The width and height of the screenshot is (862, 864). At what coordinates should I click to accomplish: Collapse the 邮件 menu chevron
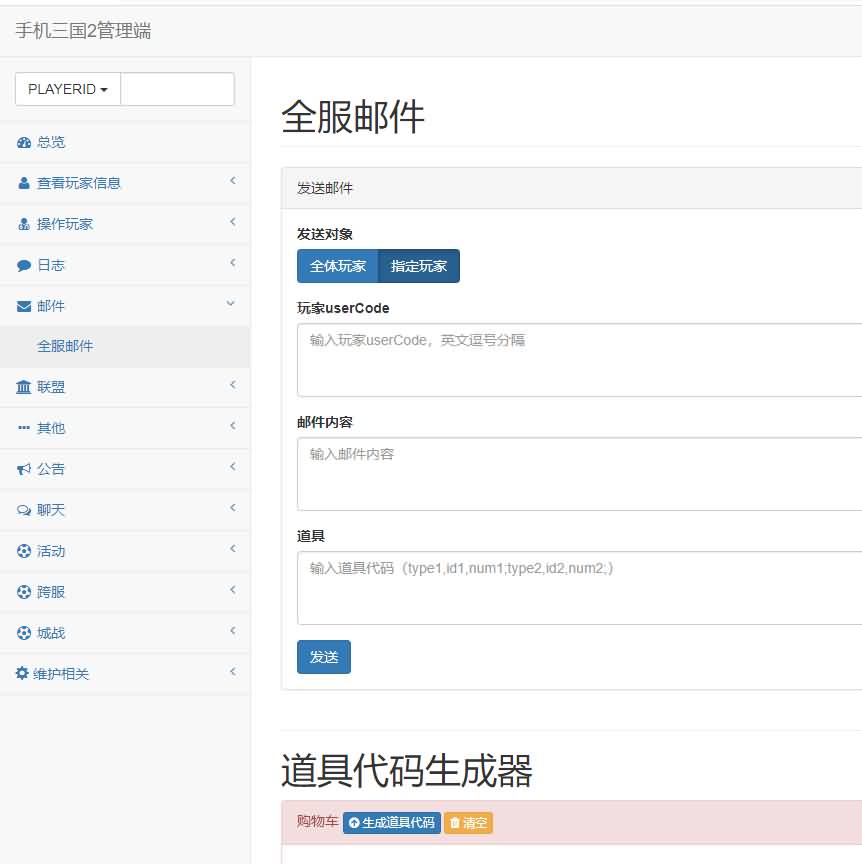pyautogui.click(x=231, y=304)
